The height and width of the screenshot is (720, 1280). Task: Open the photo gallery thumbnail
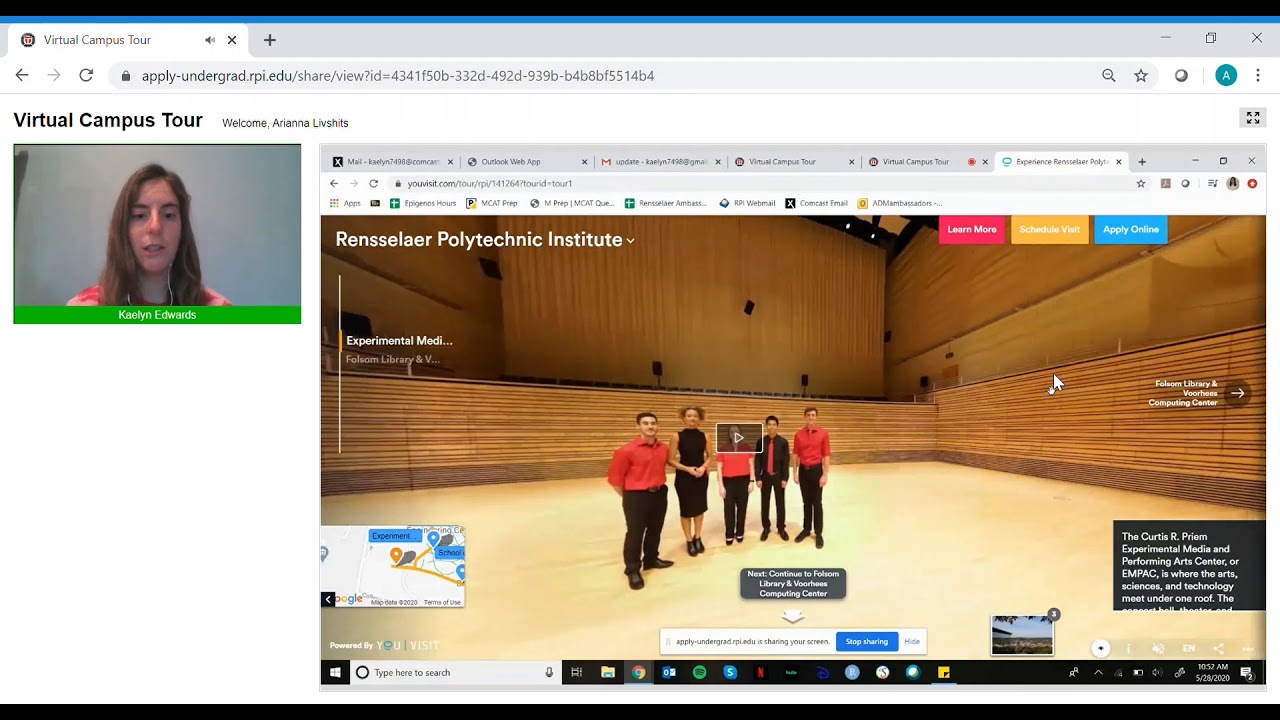1022,635
